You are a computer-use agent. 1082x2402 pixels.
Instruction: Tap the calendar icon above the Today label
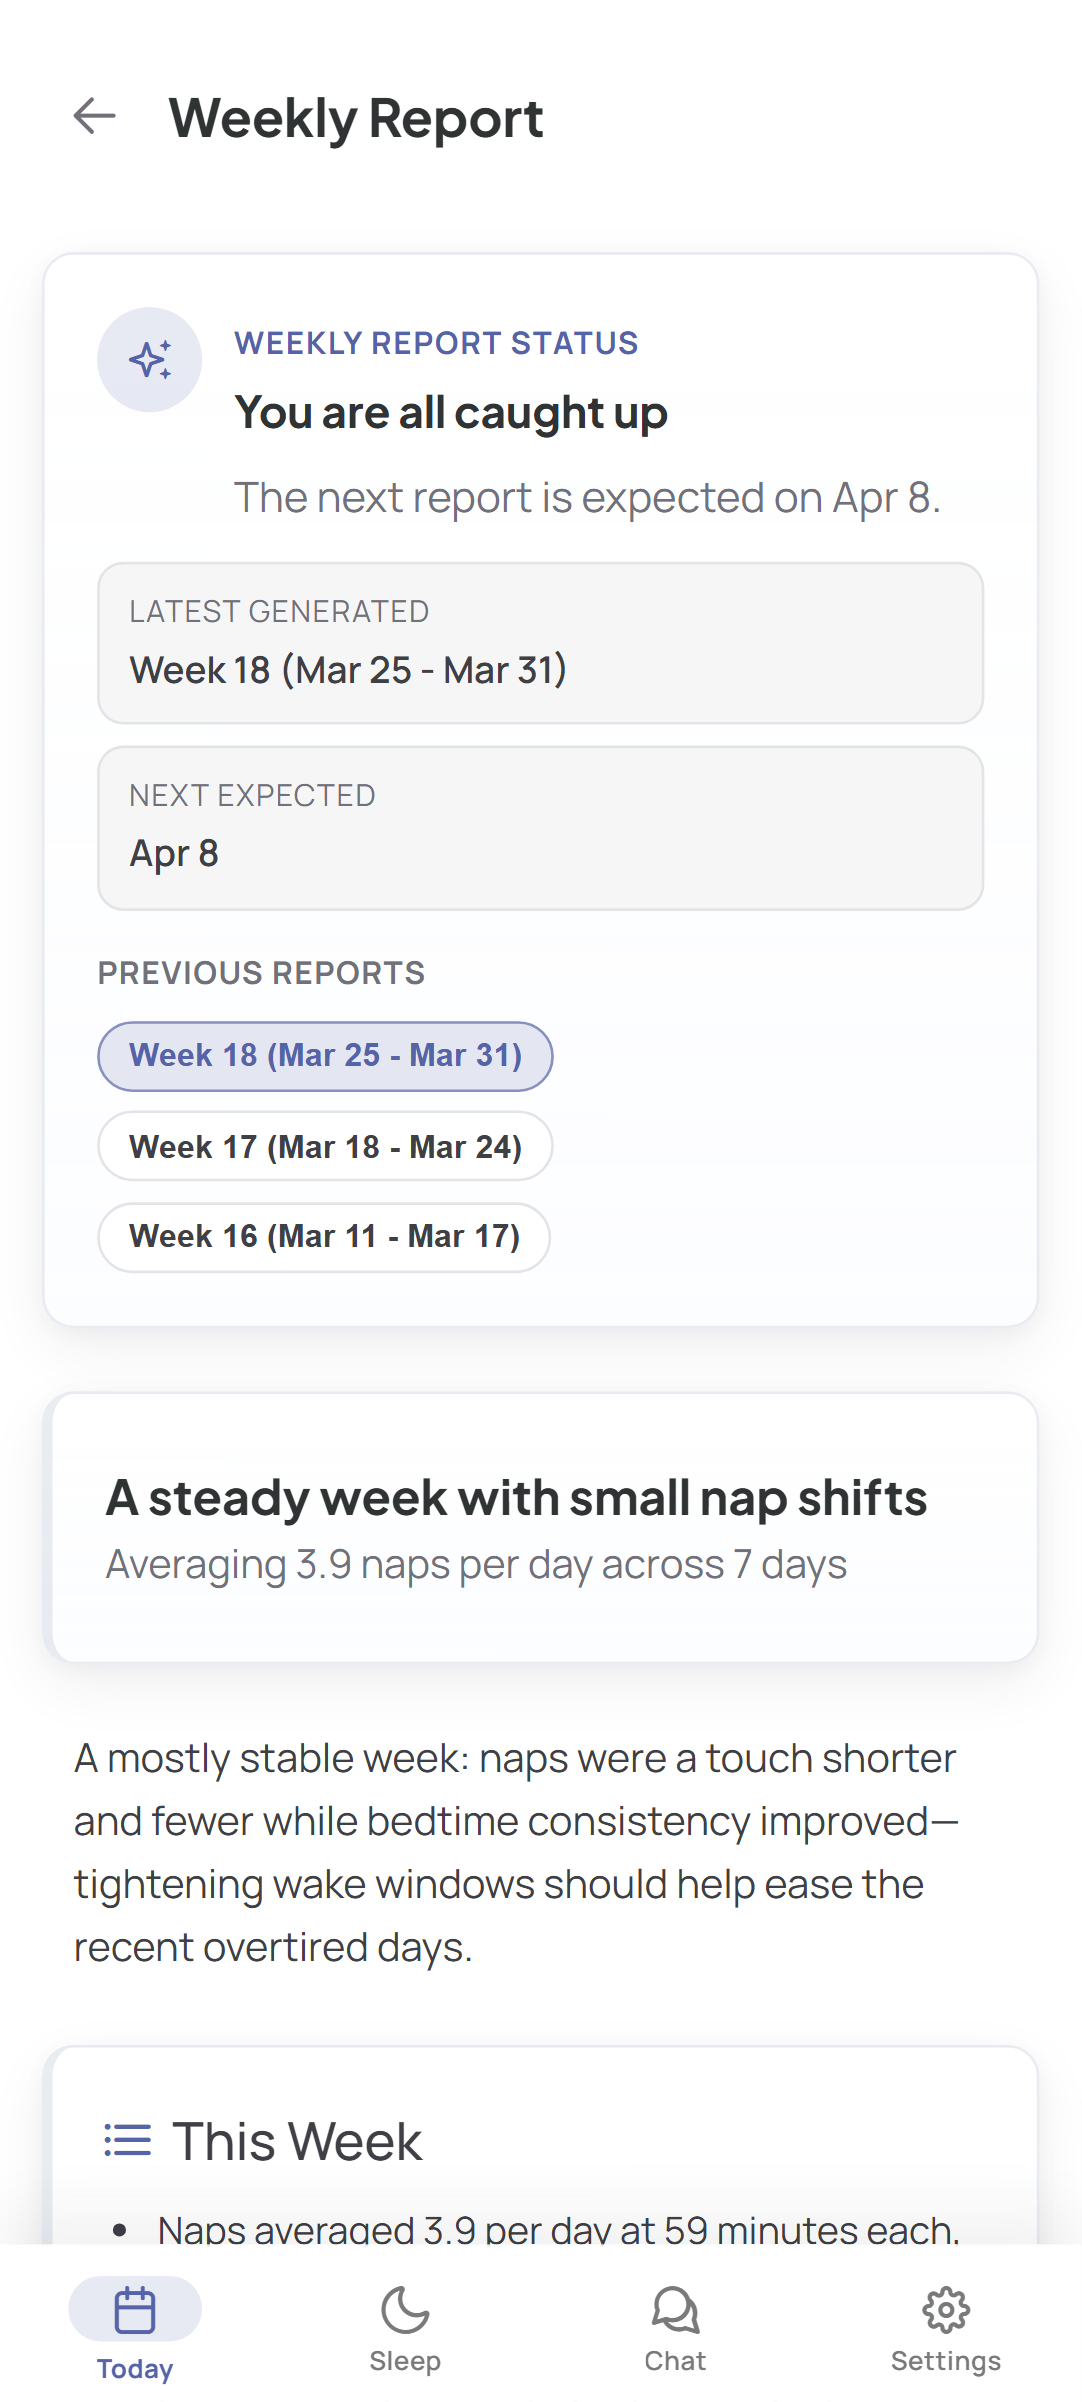(x=134, y=2308)
